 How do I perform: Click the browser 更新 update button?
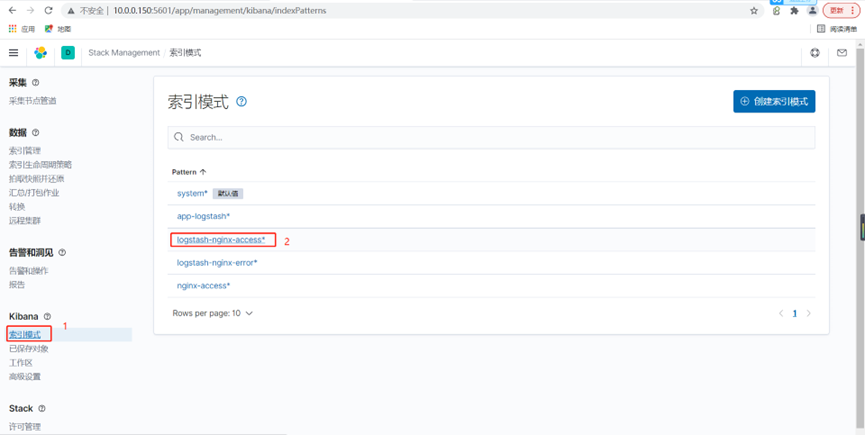pyautogui.click(x=841, y=10)
